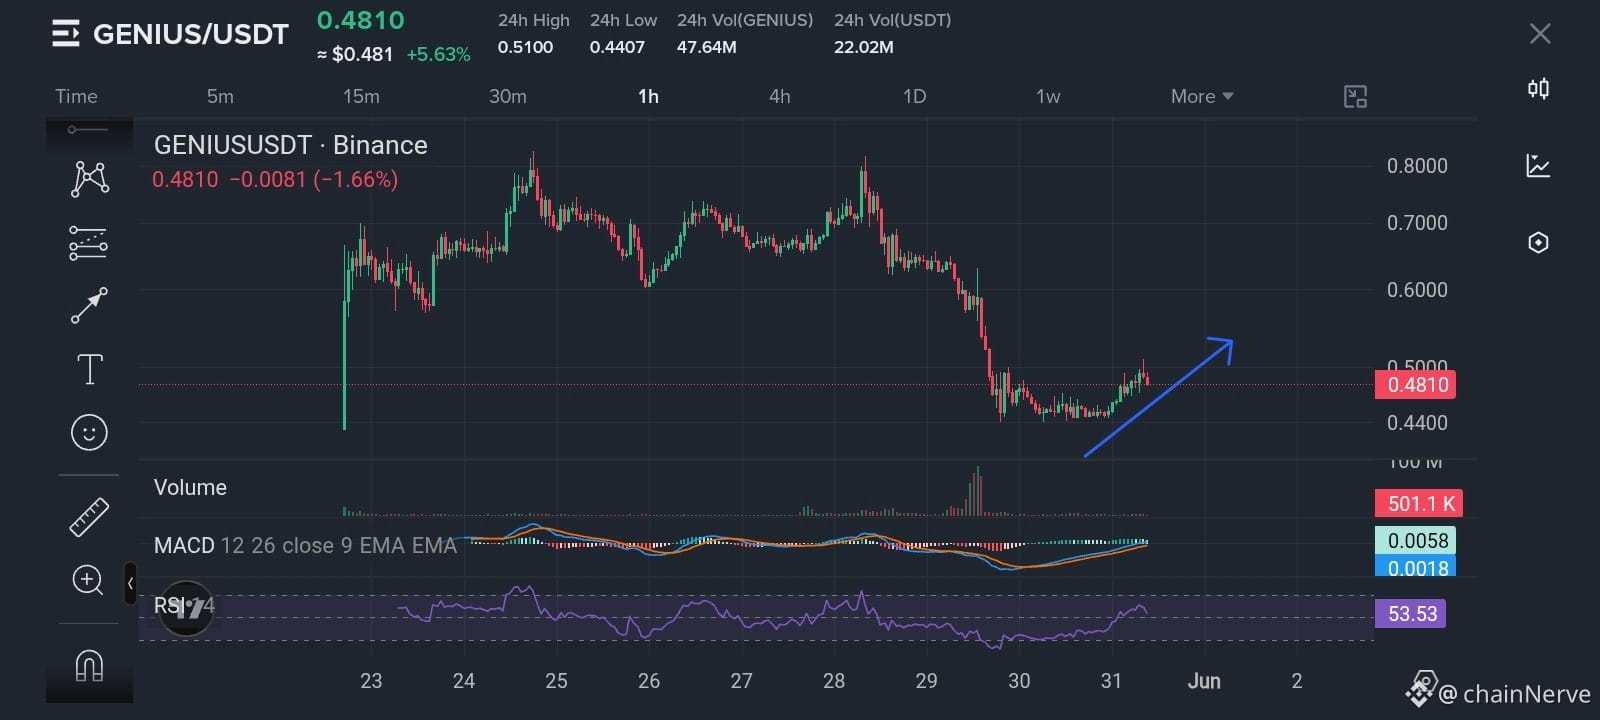
Task: Click the Jun label on time axis
Action: click(x=1204, y=681)
